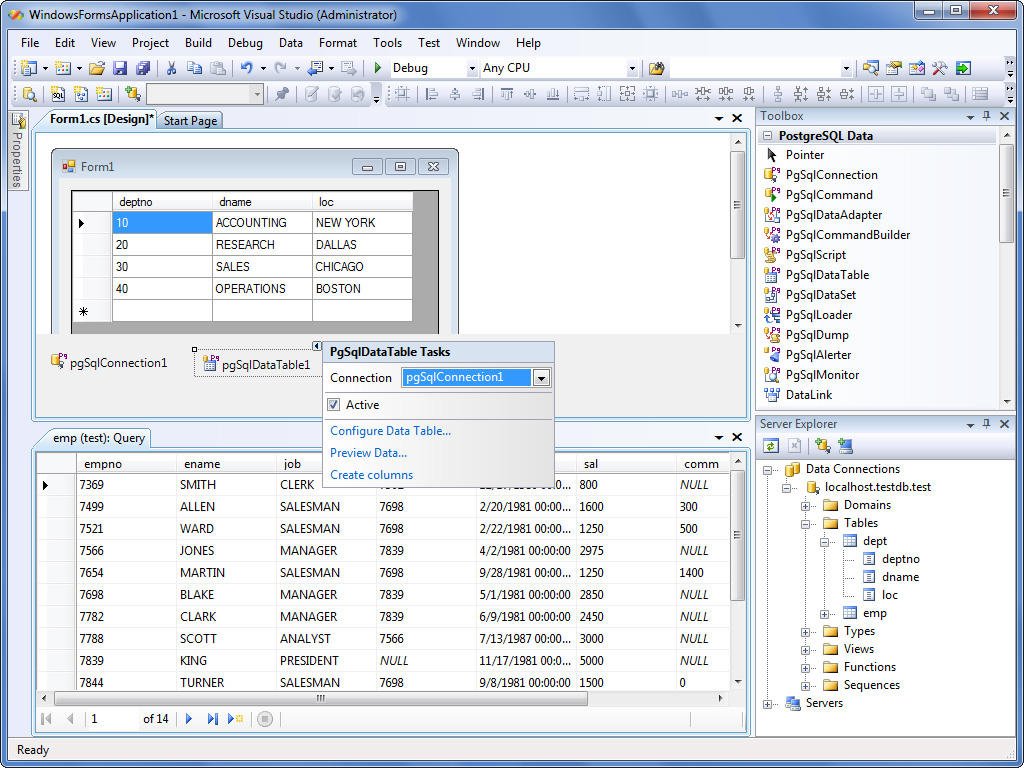The width and height of the screenshot is (1024, 768).
Task: Click the next record arrow in the record navigator
Action: coord(189,718)
